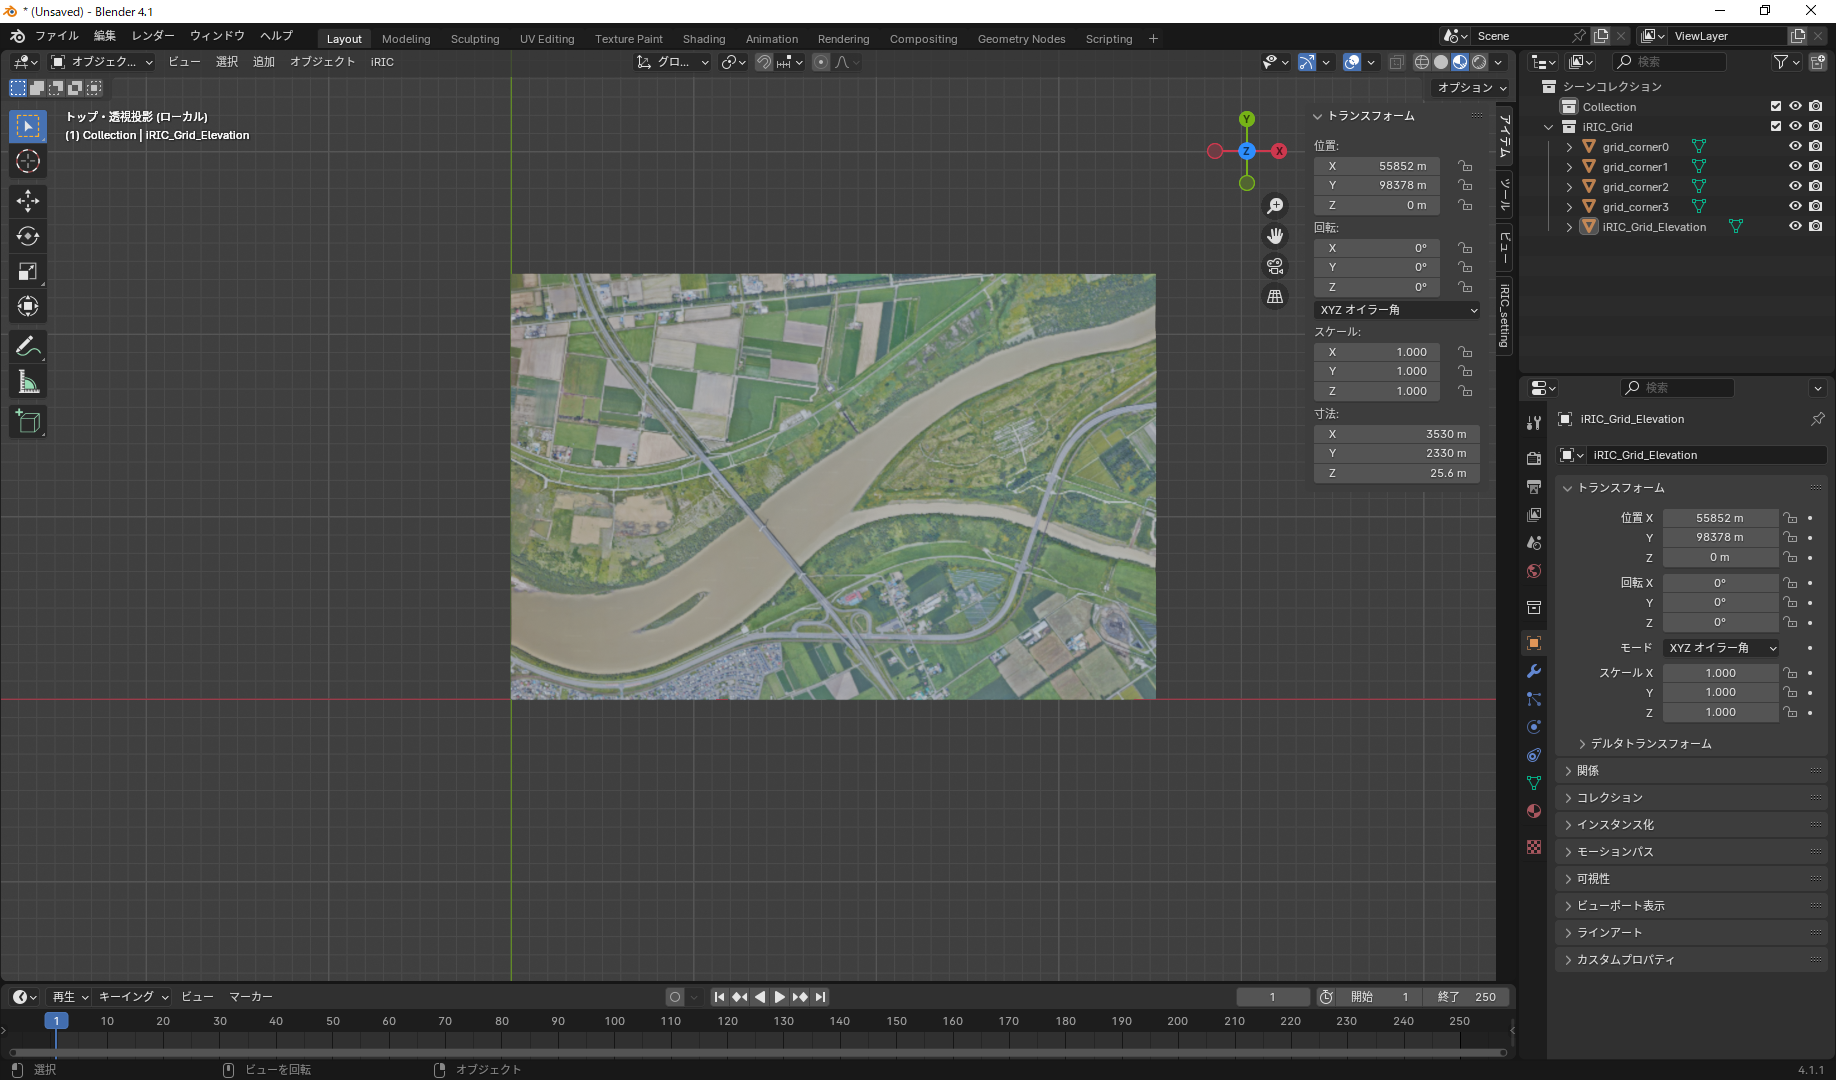The width and height of the screenshot is (1836, 1080).
Task: Uncheck the iRIC_Grid collection checkbox
Action: click(x=1776, y=127)
